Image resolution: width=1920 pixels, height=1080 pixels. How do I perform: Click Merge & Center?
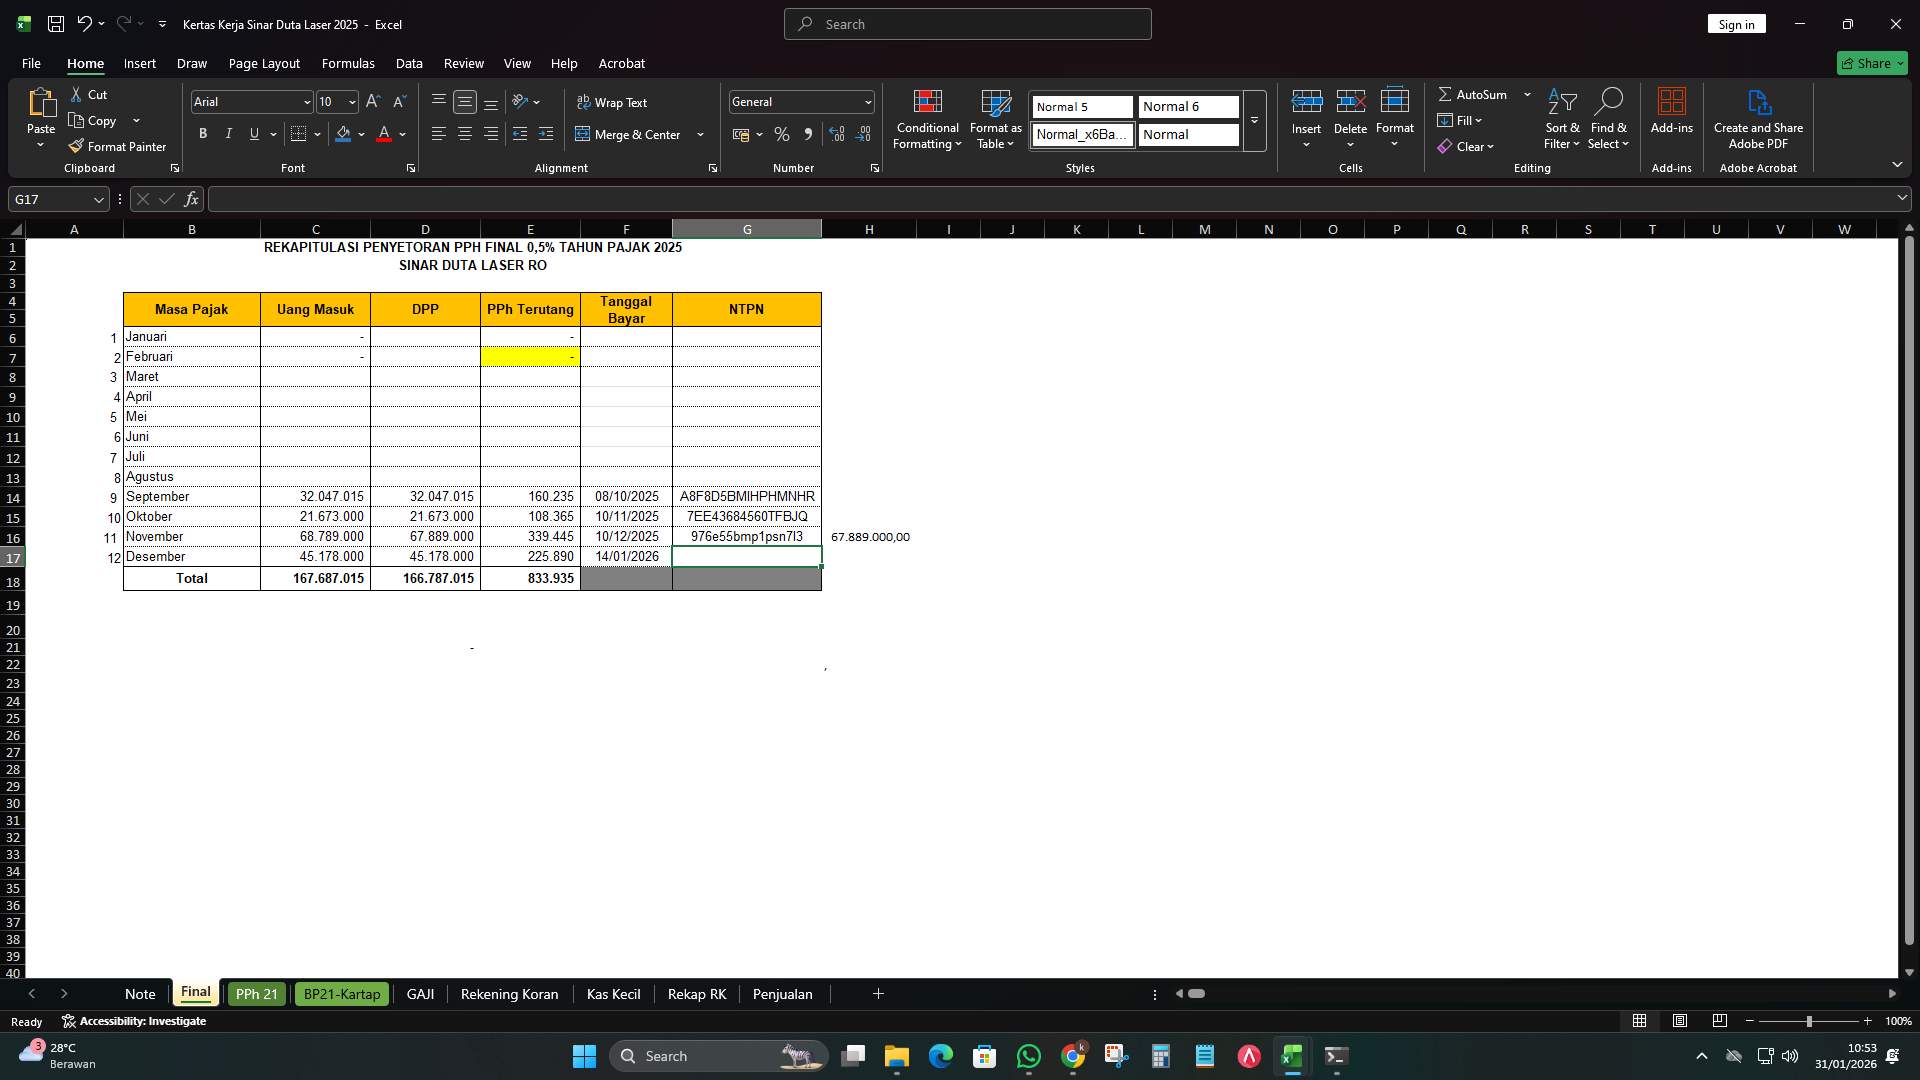coord(631,134)
